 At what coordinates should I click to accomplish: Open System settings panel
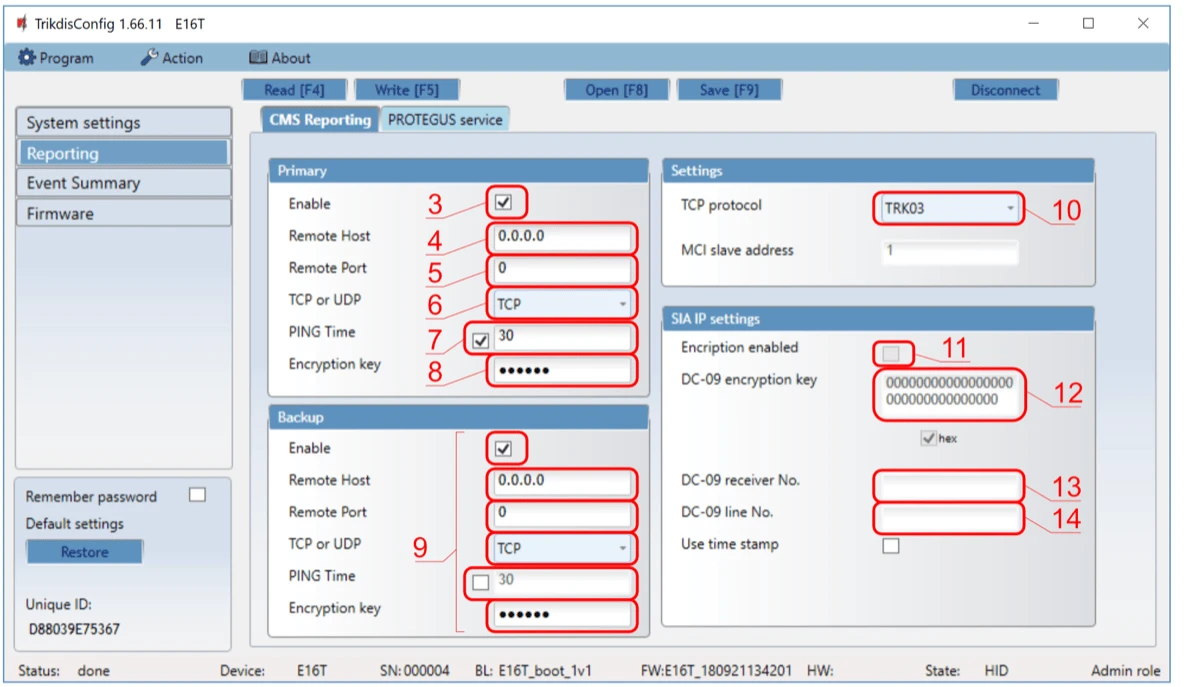click(123, 122)
